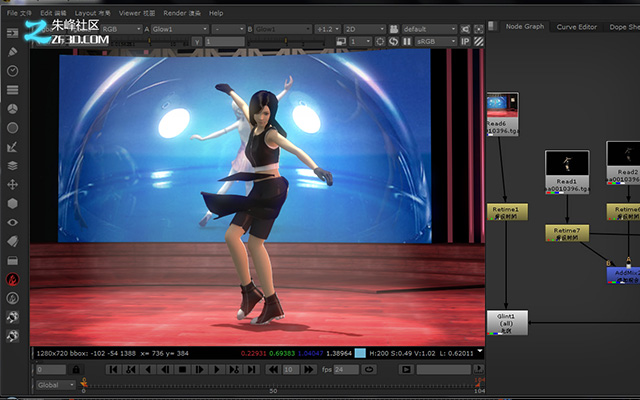Viewport: 640px width, 400px height.
Task: Open the Transform nodes move-arrows icon
Action: (x=13, y=184)
